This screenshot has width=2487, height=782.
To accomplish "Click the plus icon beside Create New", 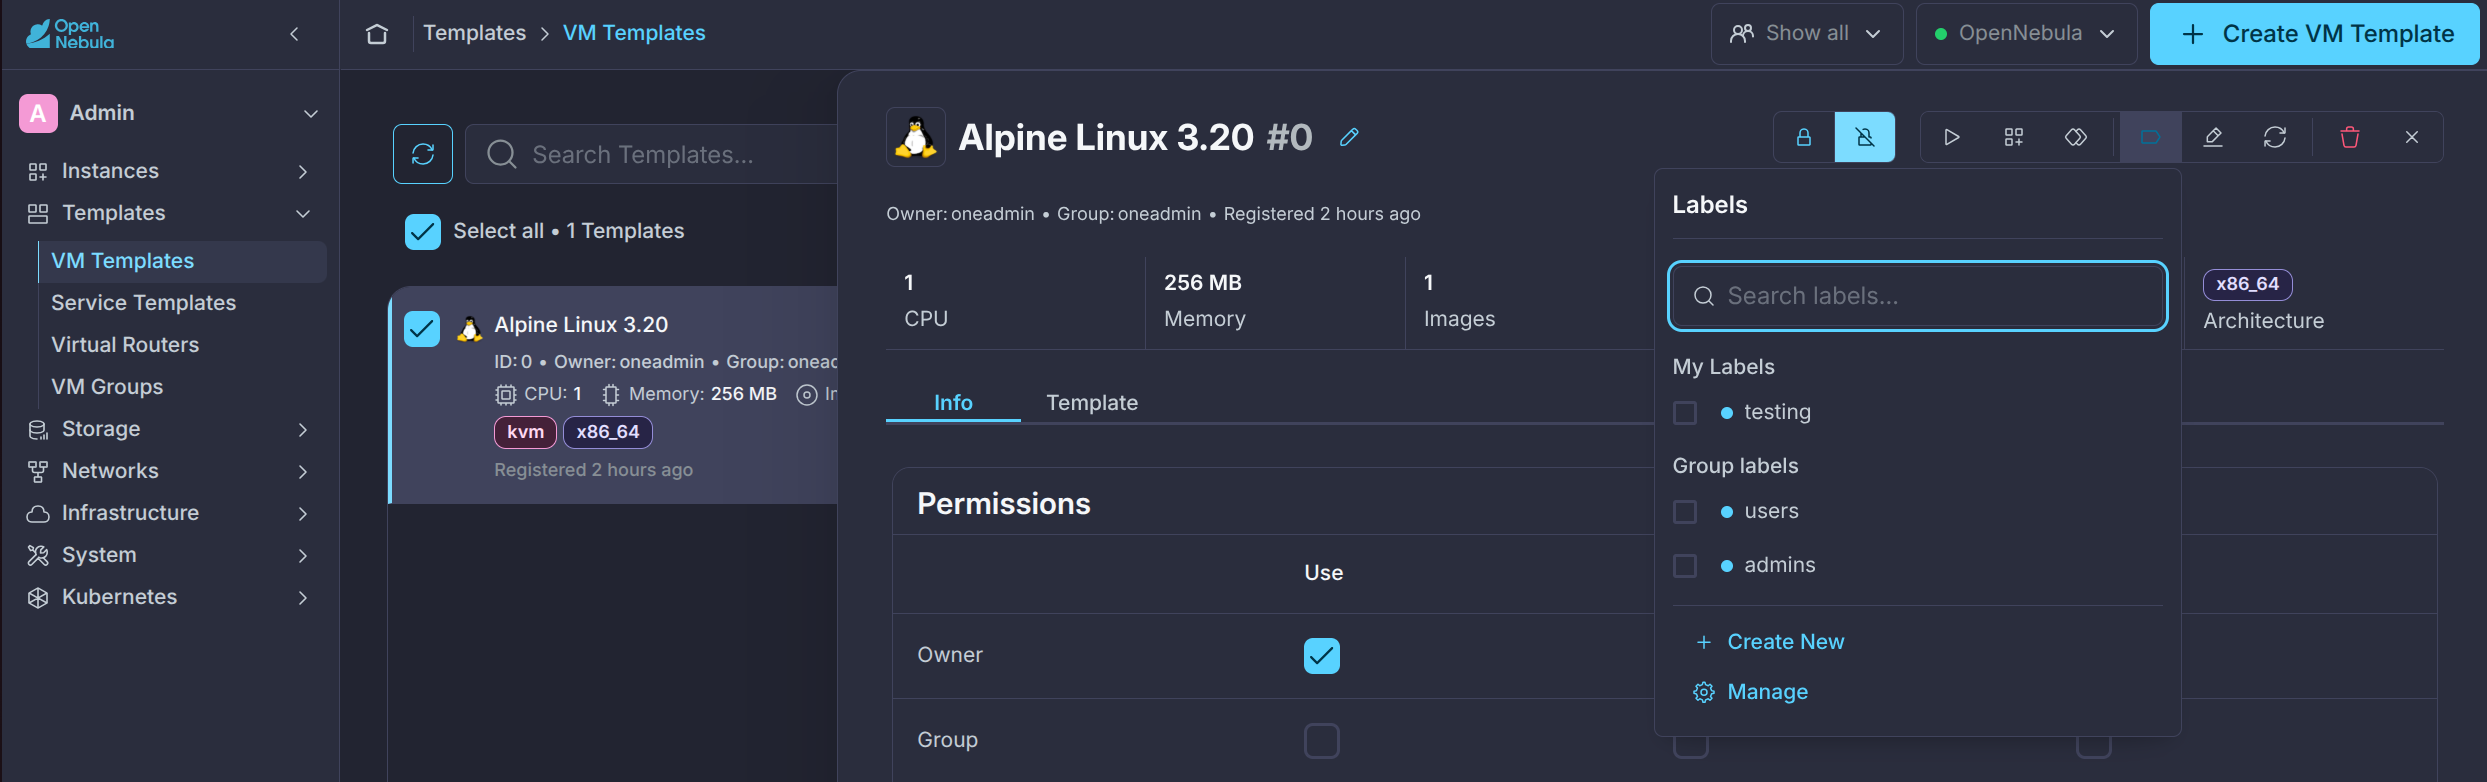I will click(x=1704, y=642).
